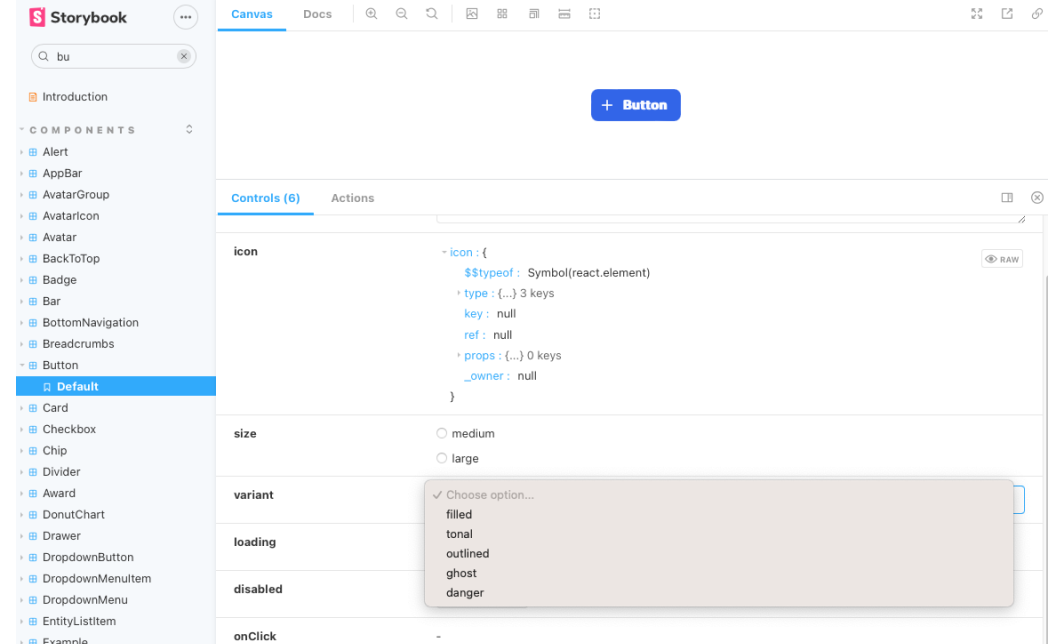Viewport: 1064px width, 644px height.
Task: Toggle the grid overlay icon
Action: coord(502,14)
